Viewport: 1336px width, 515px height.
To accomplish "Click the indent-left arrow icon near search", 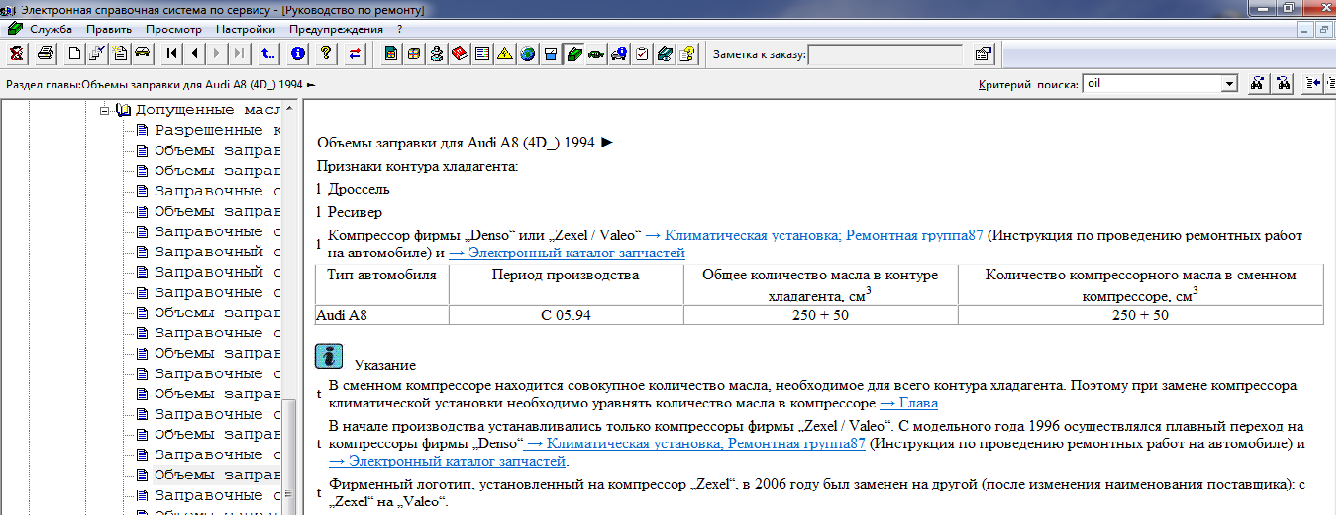I will coord(1312,84).
